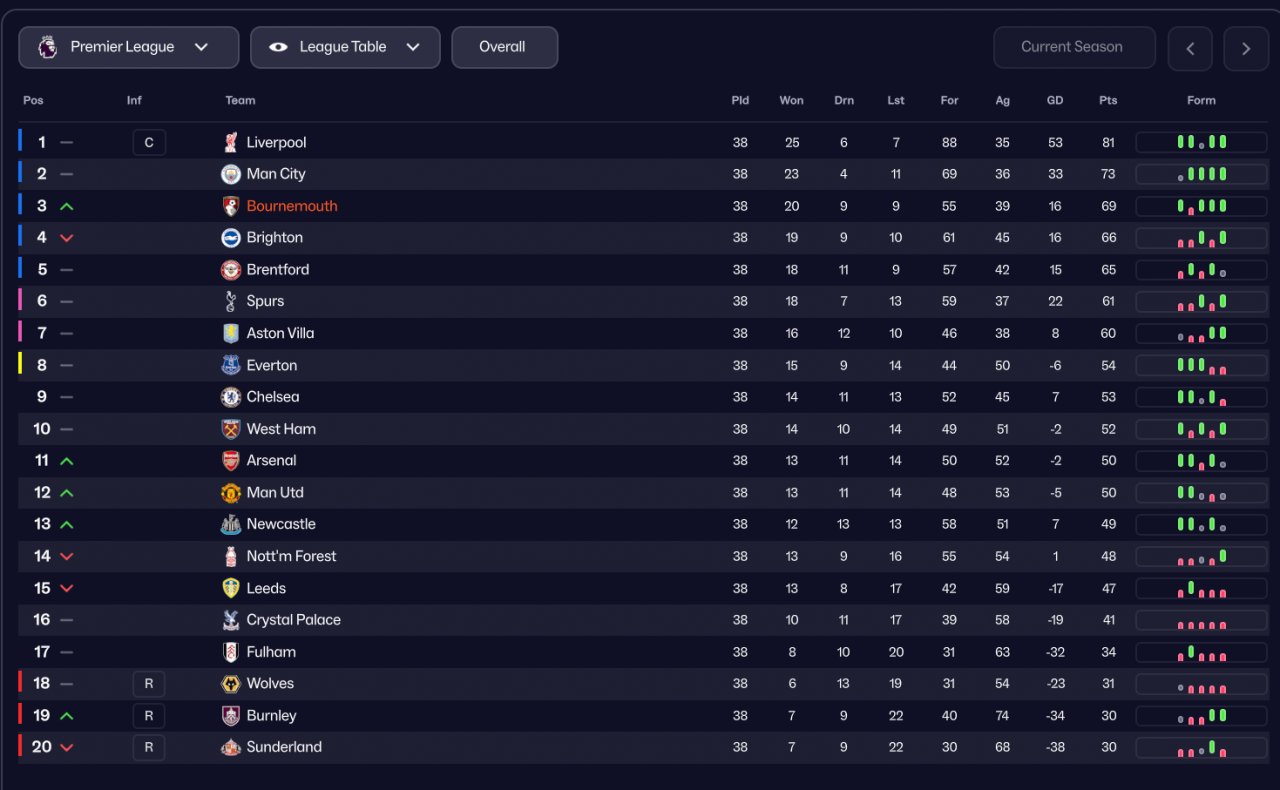The width and height of the screenshot is (1280, 790).
Task: Sort the table by the Pts column
Action: (1107, 100)
